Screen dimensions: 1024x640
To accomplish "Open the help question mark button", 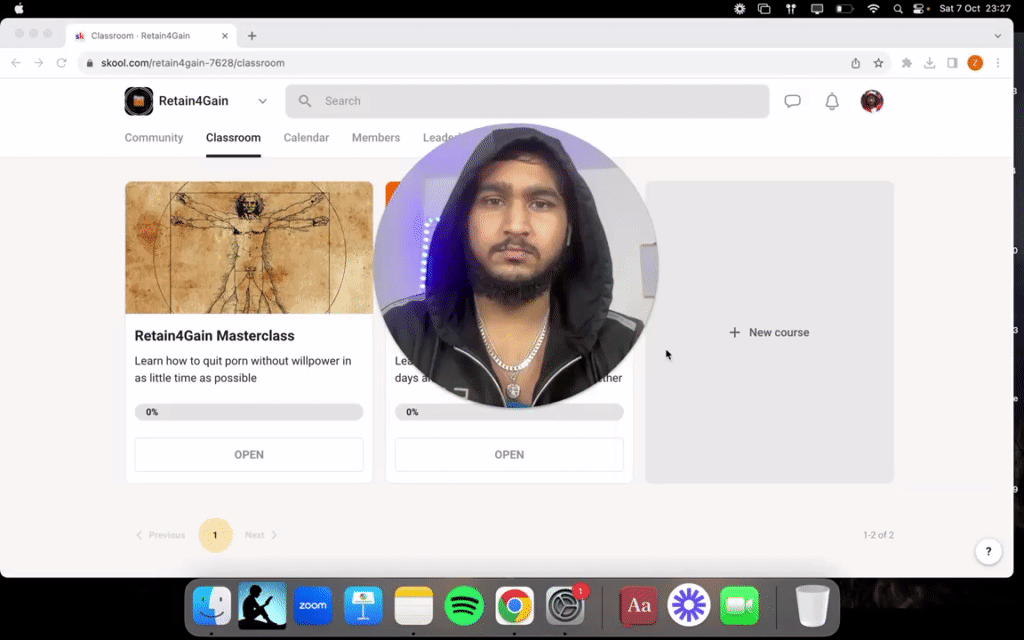I will pos(988,551).
